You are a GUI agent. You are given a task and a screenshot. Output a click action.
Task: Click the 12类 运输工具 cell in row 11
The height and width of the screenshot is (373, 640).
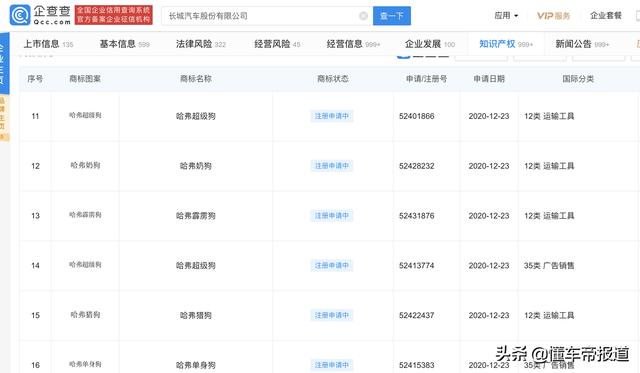pyautogui.click(x=549, y=116)
